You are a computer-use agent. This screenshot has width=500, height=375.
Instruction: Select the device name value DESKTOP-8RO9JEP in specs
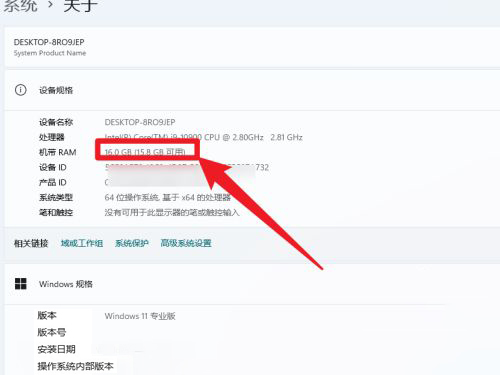click(x=140, y=122)
